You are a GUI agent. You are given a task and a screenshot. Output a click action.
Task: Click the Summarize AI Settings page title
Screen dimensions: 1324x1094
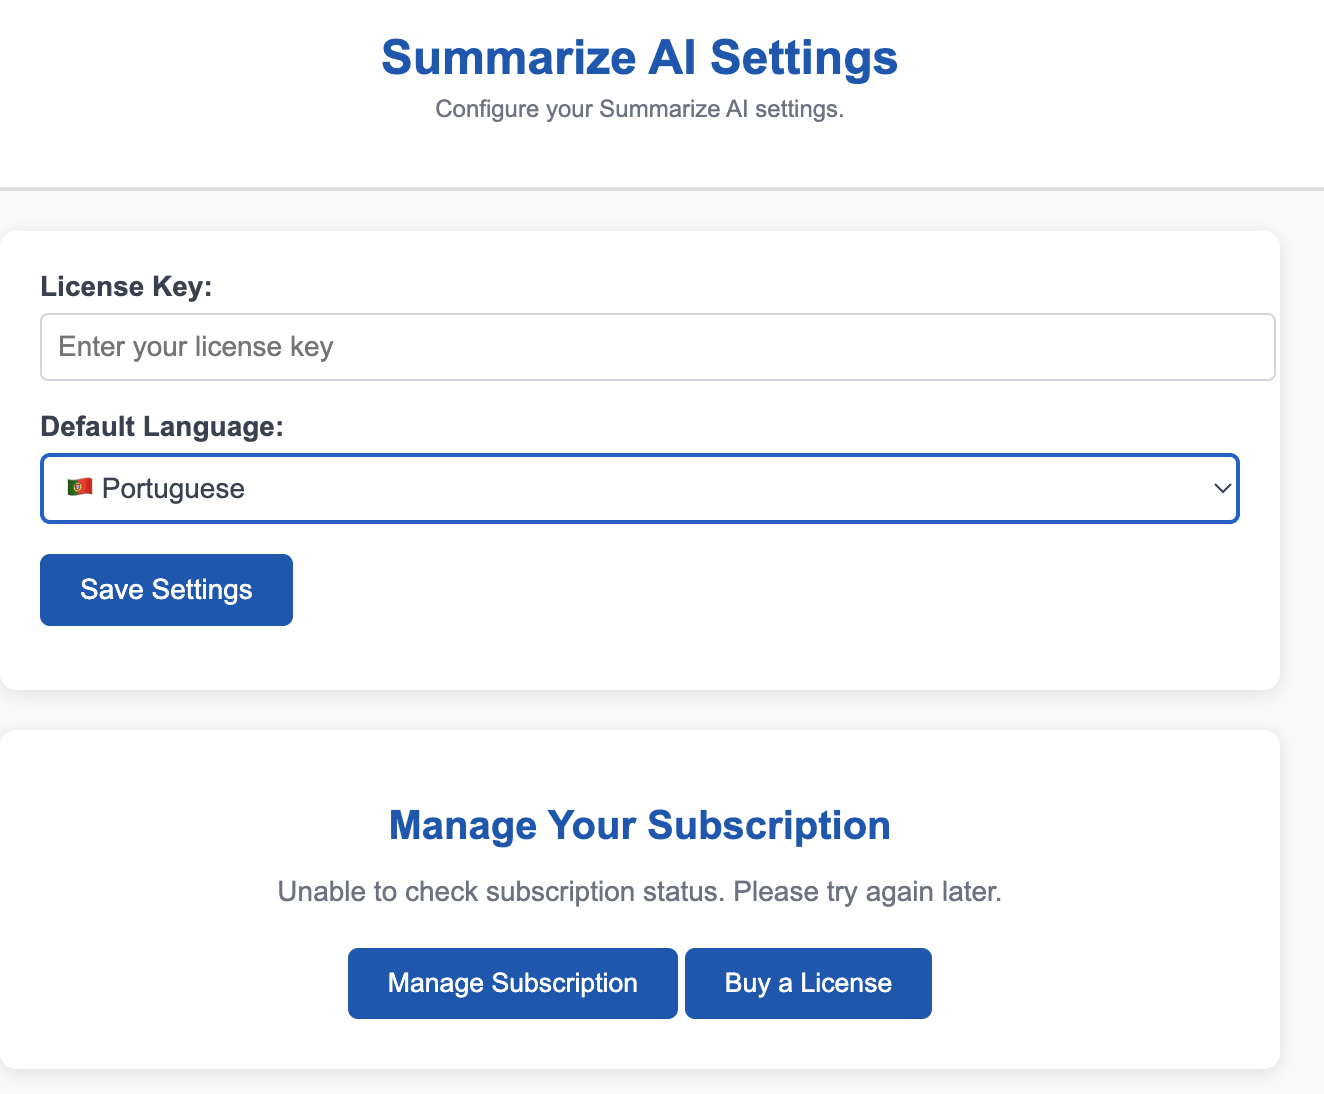[x=639, y=57]
